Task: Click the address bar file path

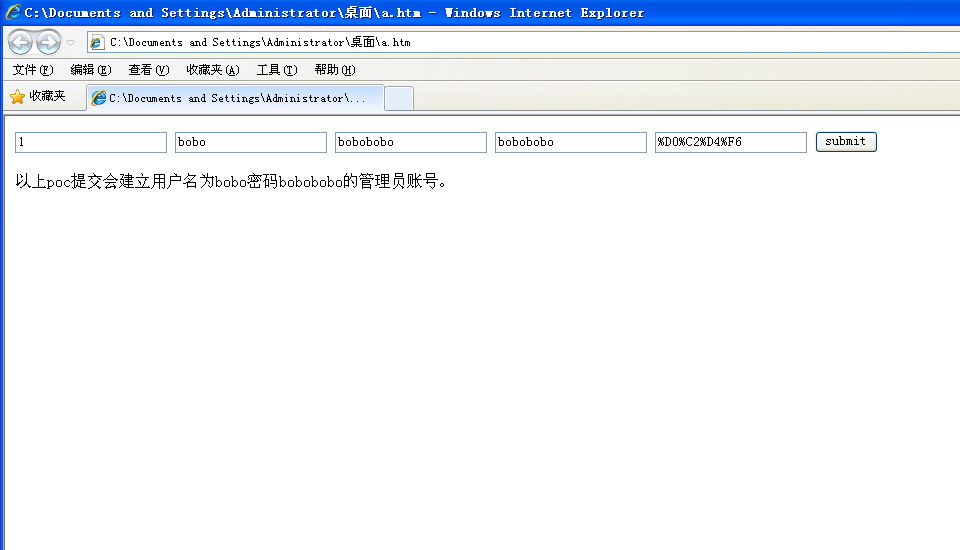Action: point(260,42)
